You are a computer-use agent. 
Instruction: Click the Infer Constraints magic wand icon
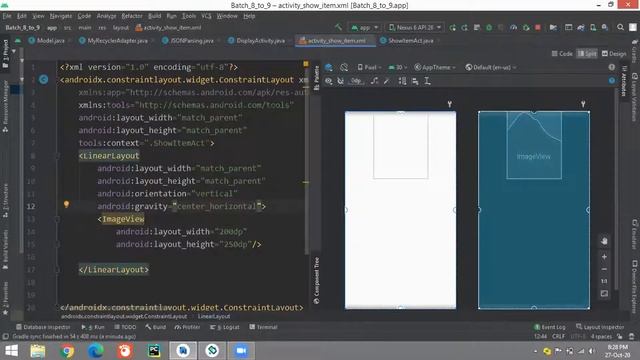(x=387, y=81)
